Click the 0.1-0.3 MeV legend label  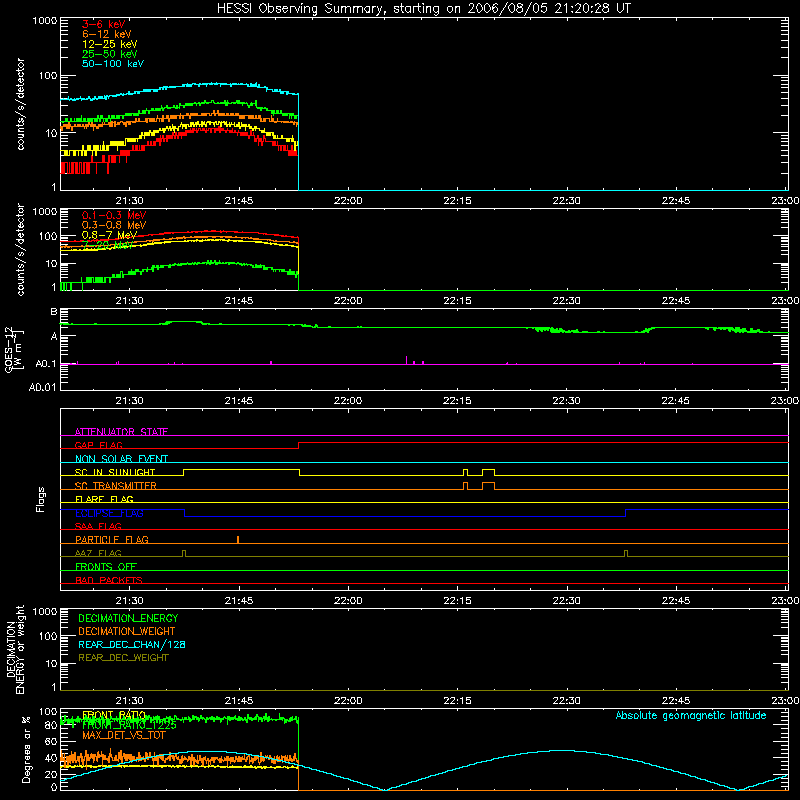[114, 215]
